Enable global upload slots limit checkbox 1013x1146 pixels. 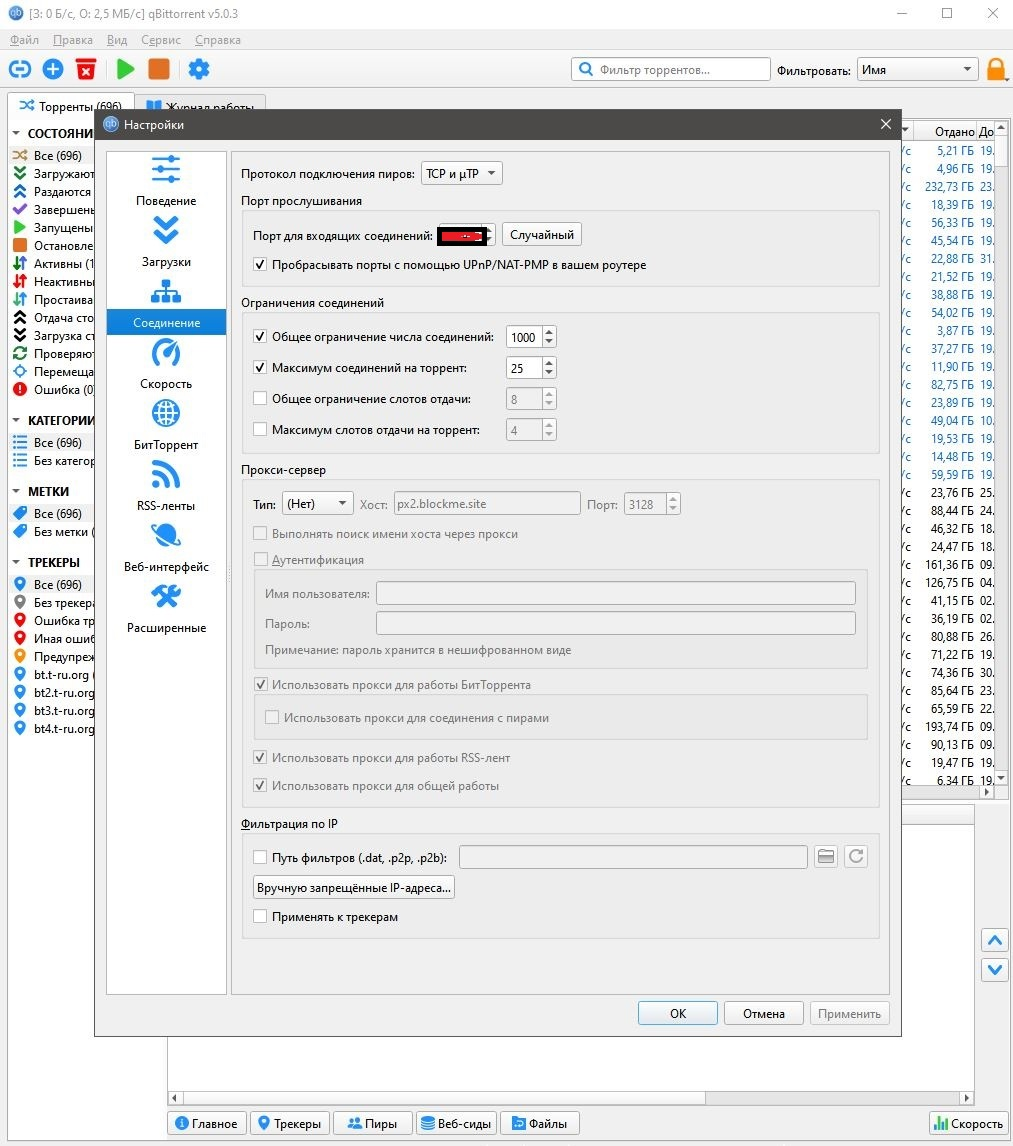point(260,399)
